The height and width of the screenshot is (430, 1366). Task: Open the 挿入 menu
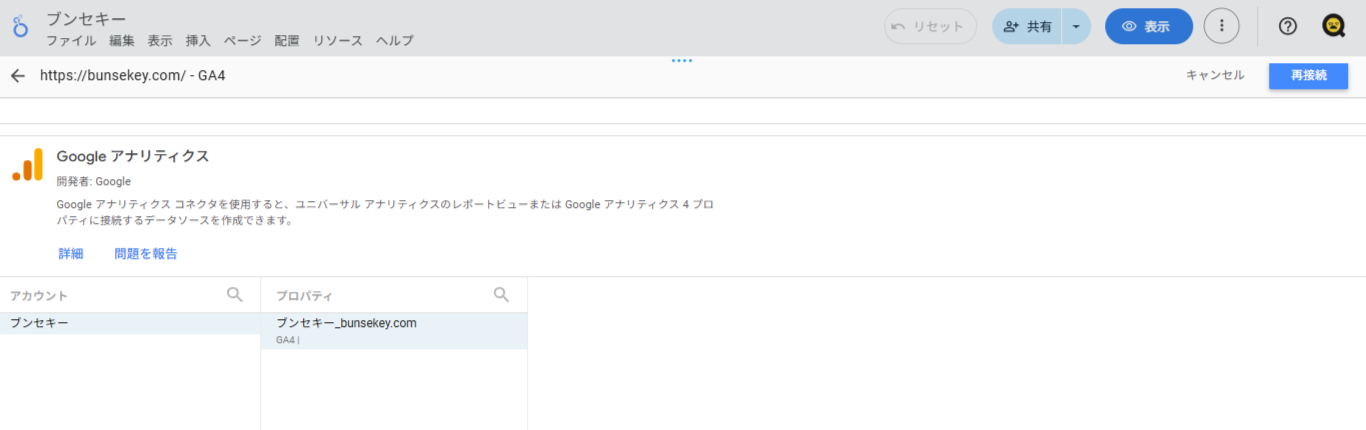(x=198, y=41)
